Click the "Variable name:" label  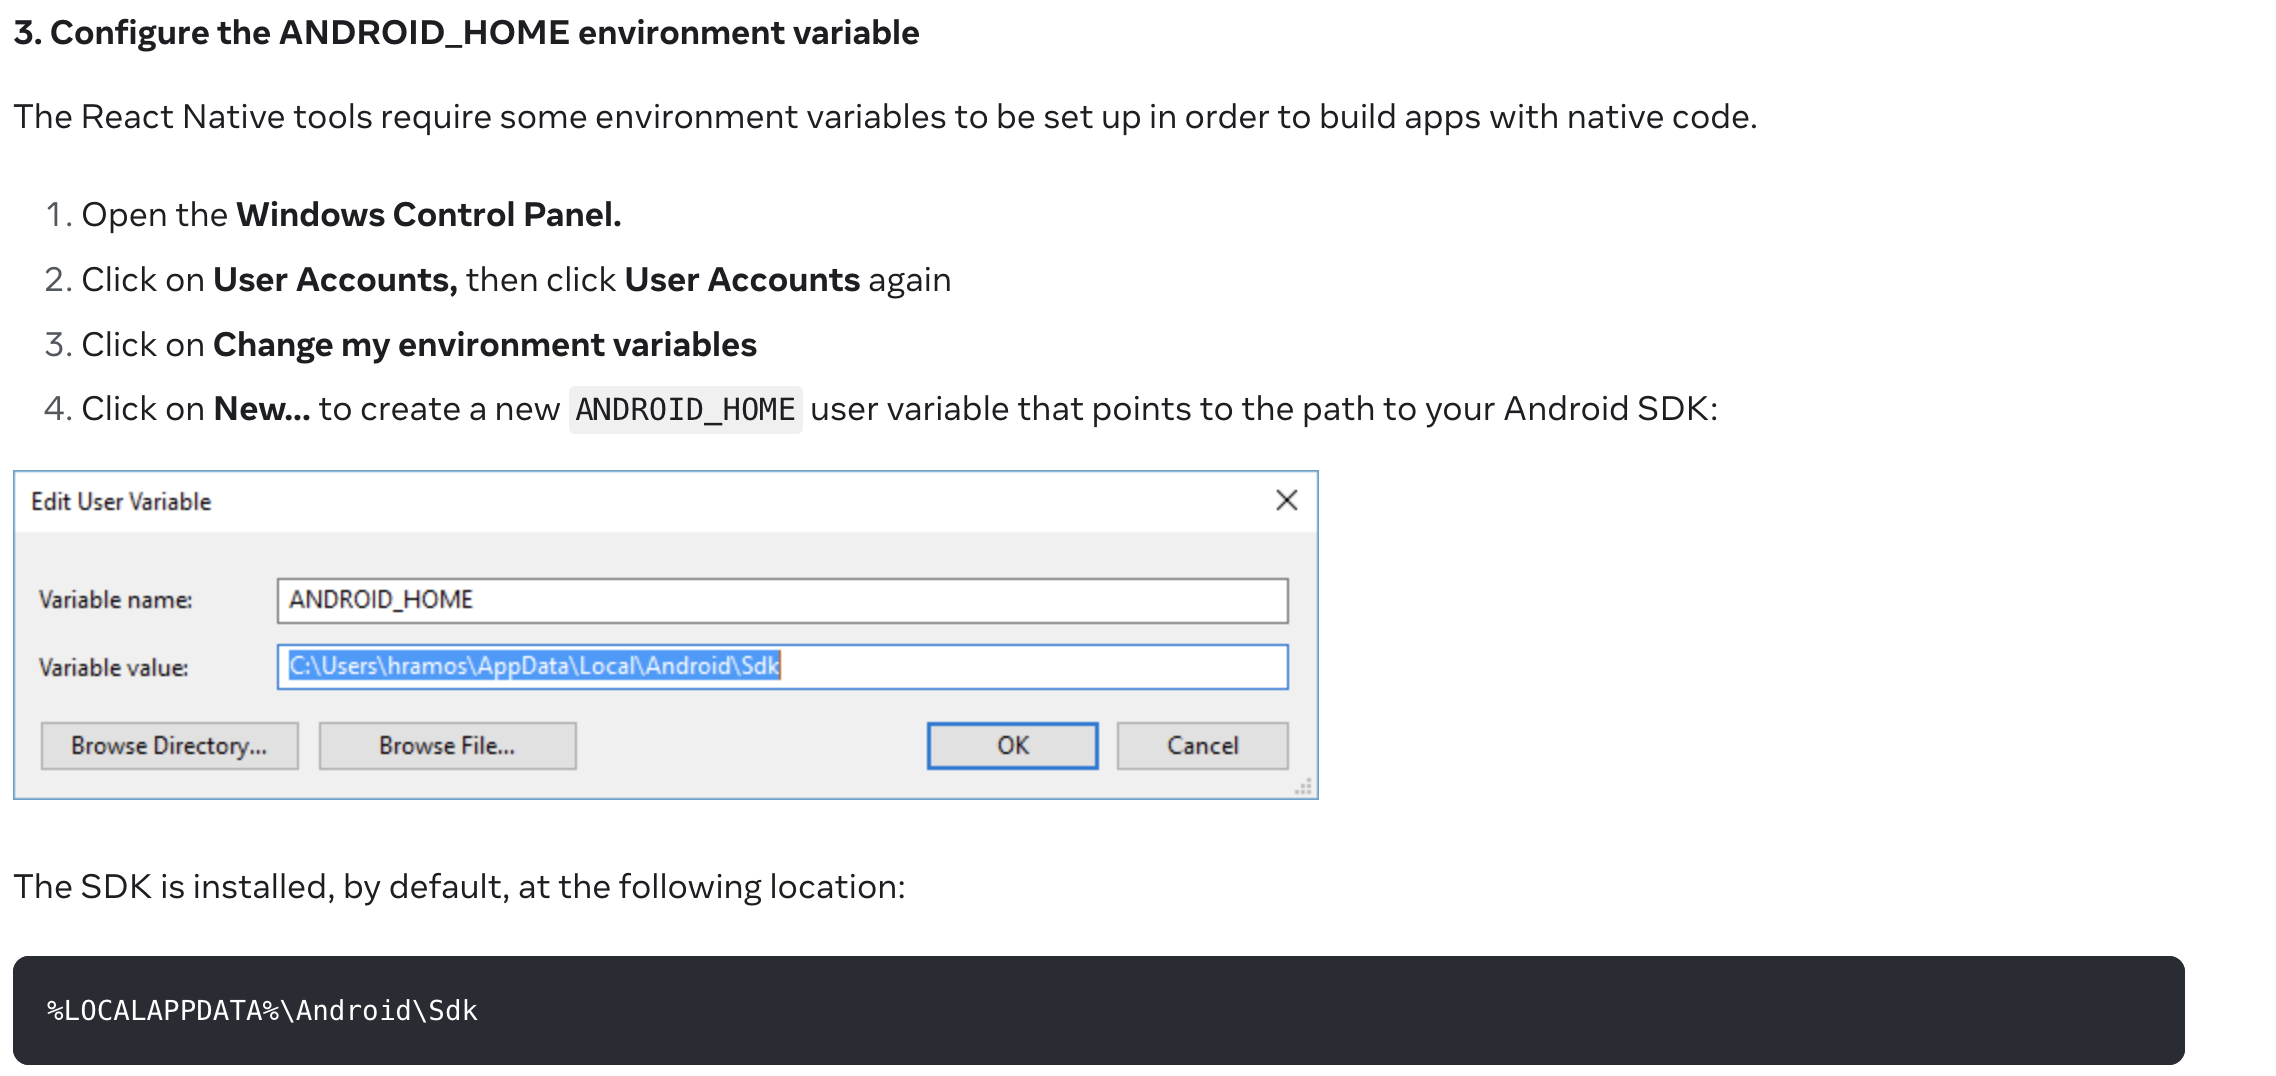(x=115, y=600)
